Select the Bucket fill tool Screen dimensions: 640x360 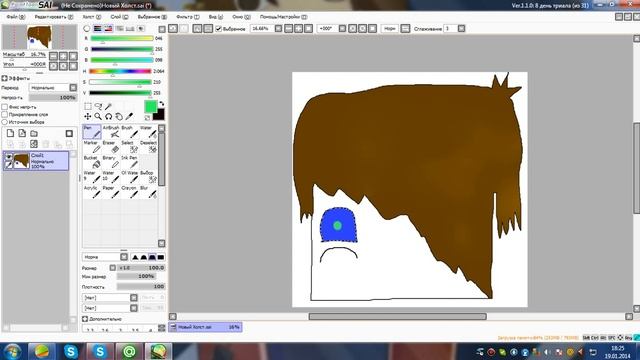(x=92, y=162)
